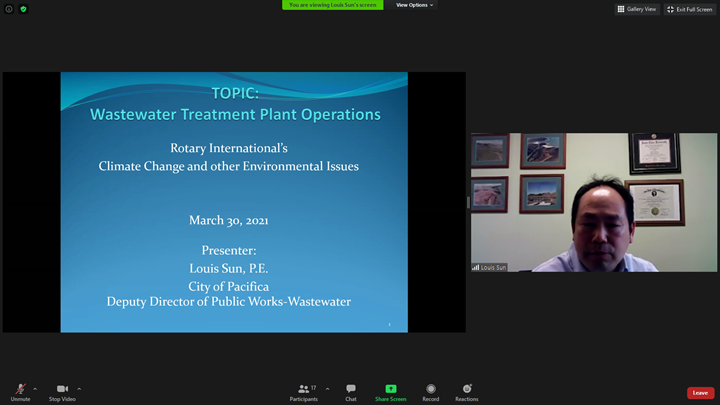Leave the meeting
The width and height of the screenshot is (720, 405).
coord(700,393)
